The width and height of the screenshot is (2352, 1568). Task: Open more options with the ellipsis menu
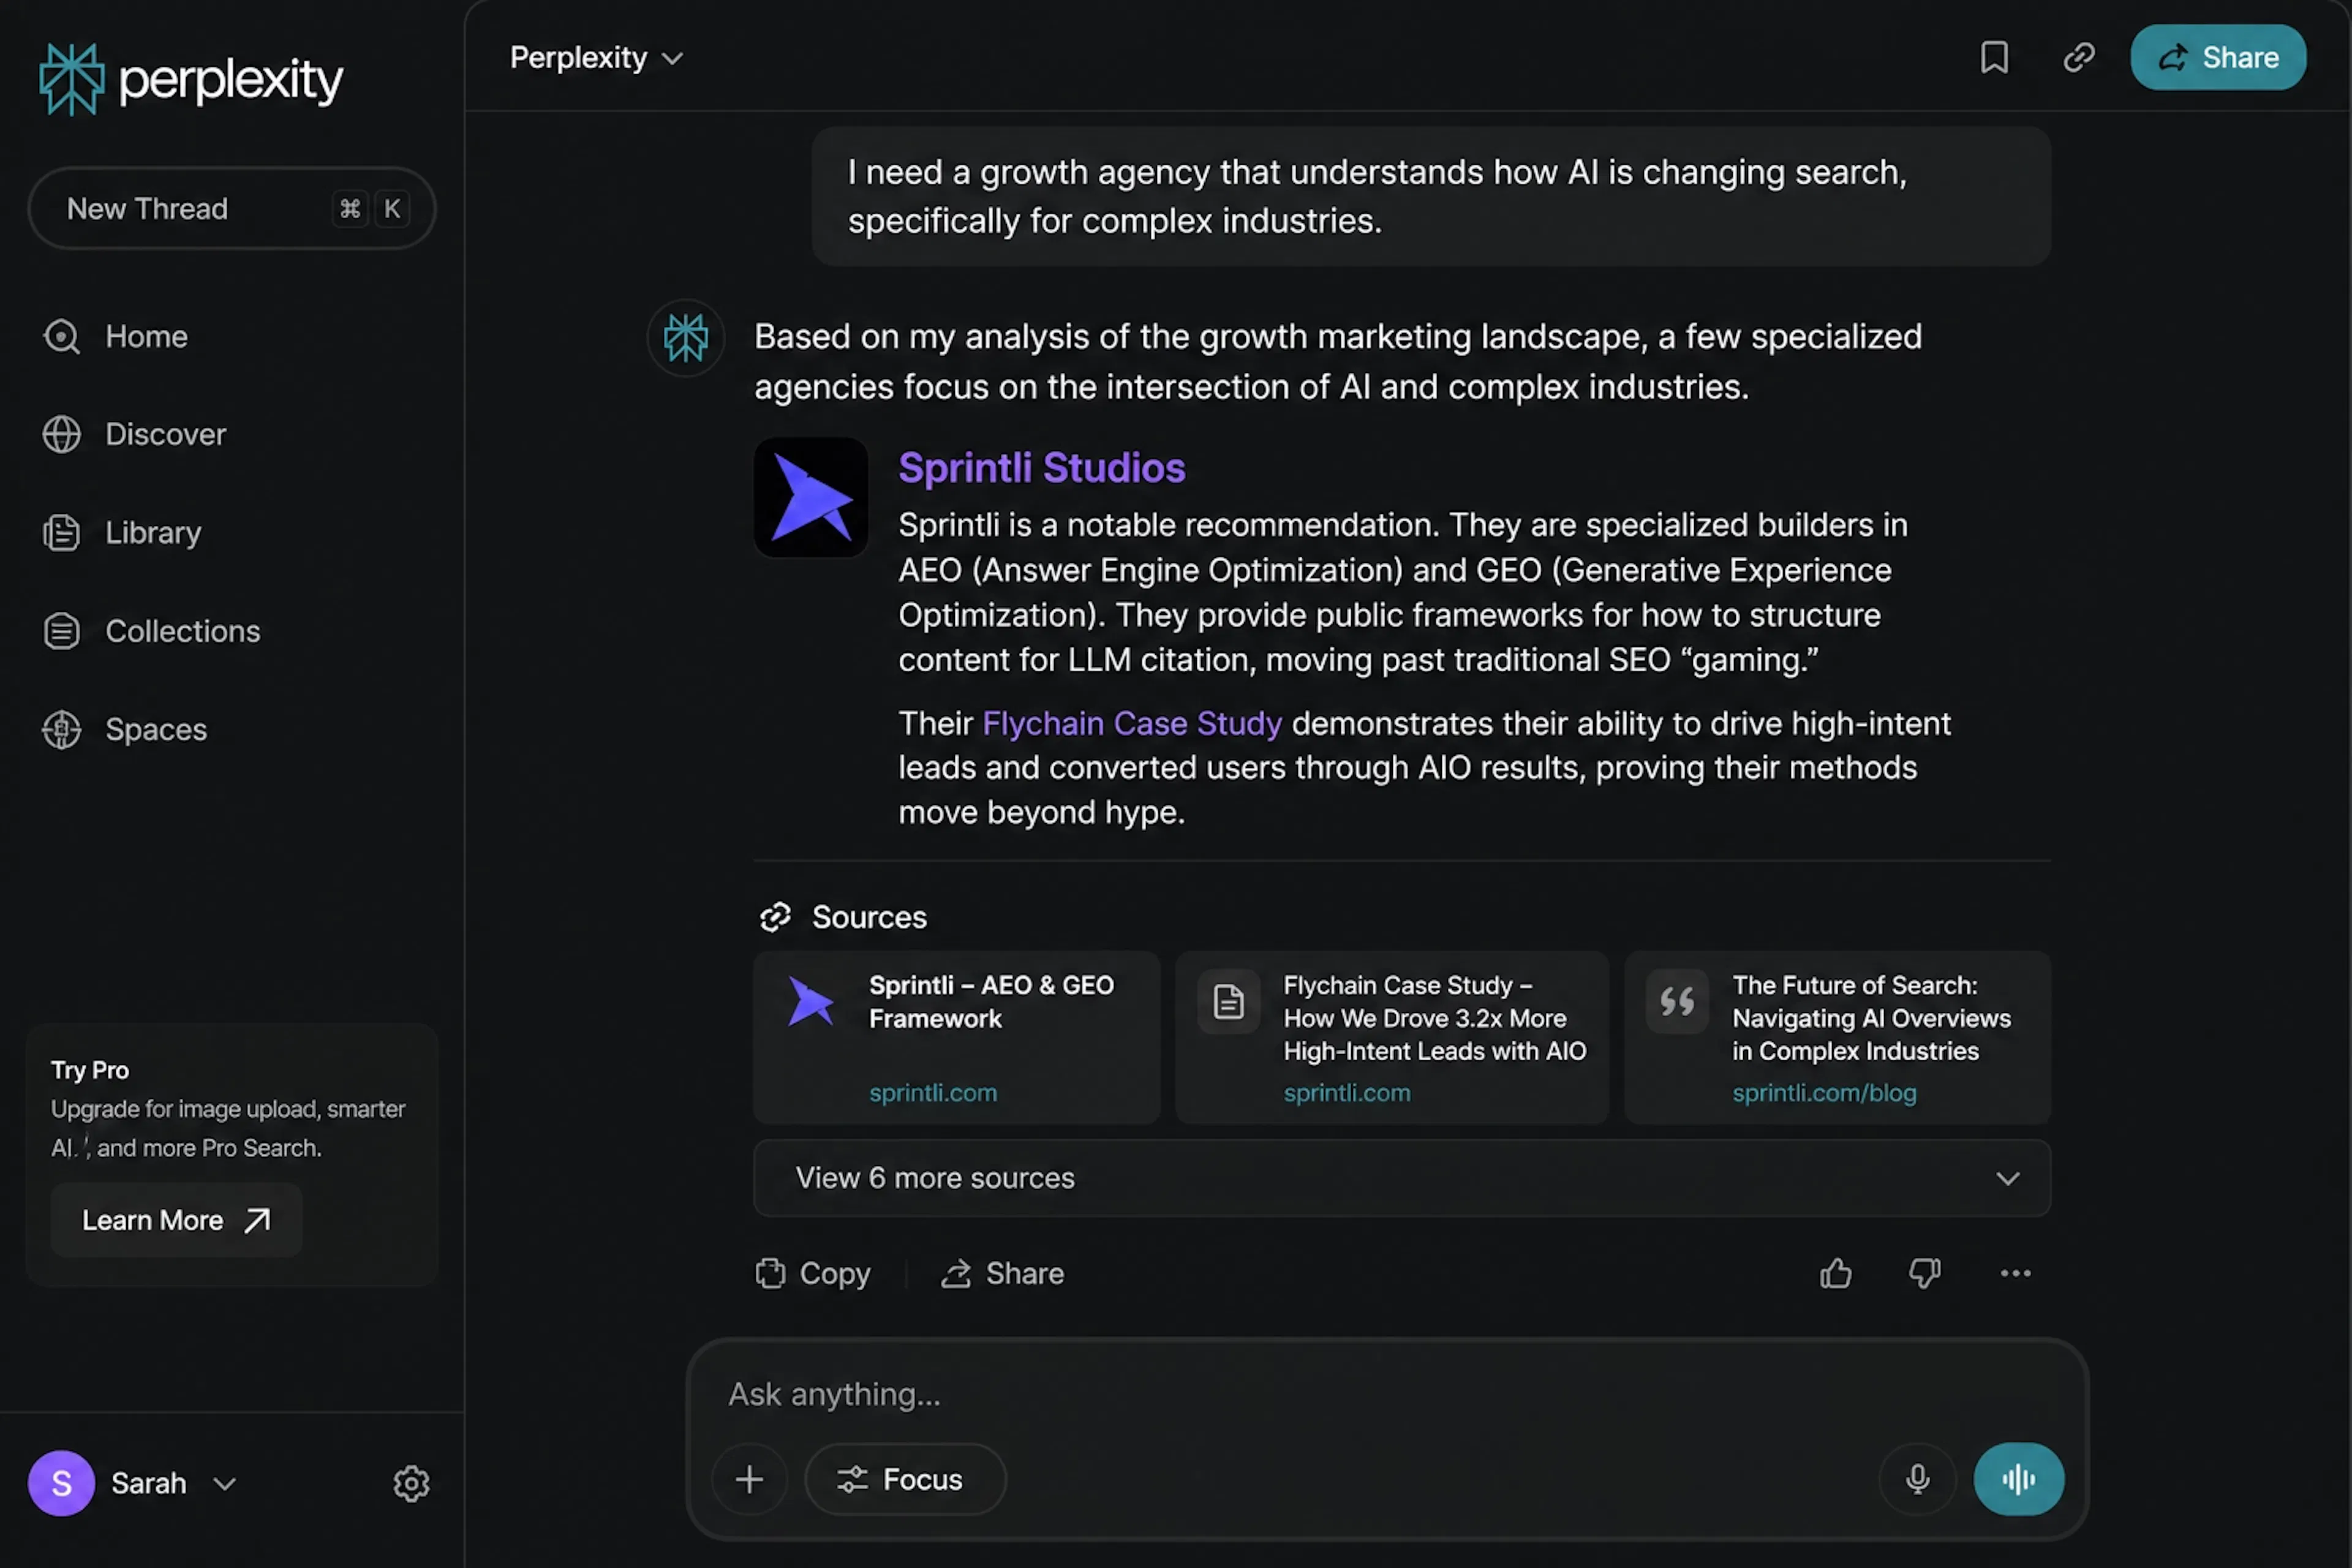[x=2015, y=1273]
